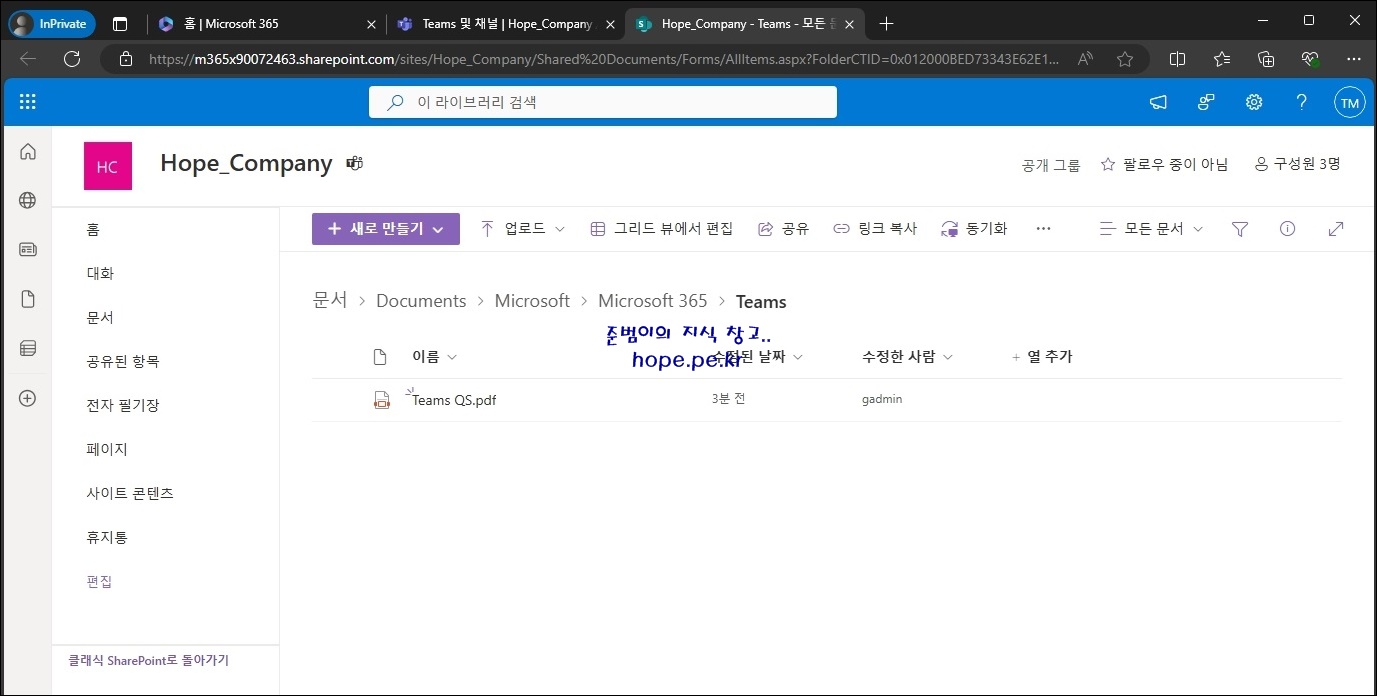Image resolution: width=1377 pixels, height=696 pixels.
Task: Go to SharePoint home via house icon
Action: tap(28, 152)
